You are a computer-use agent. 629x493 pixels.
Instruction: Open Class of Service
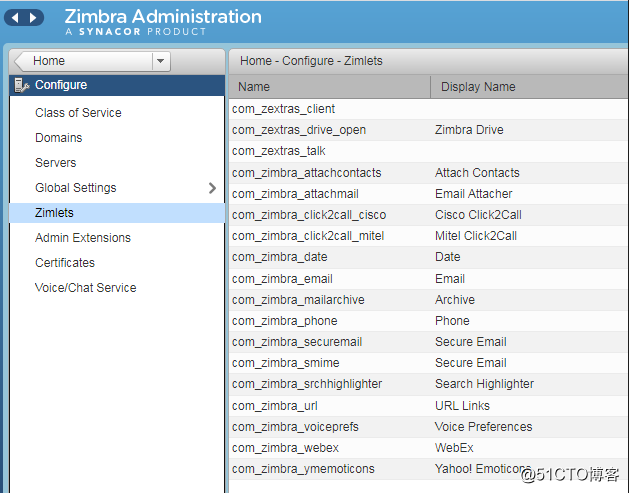pos(78,113)
